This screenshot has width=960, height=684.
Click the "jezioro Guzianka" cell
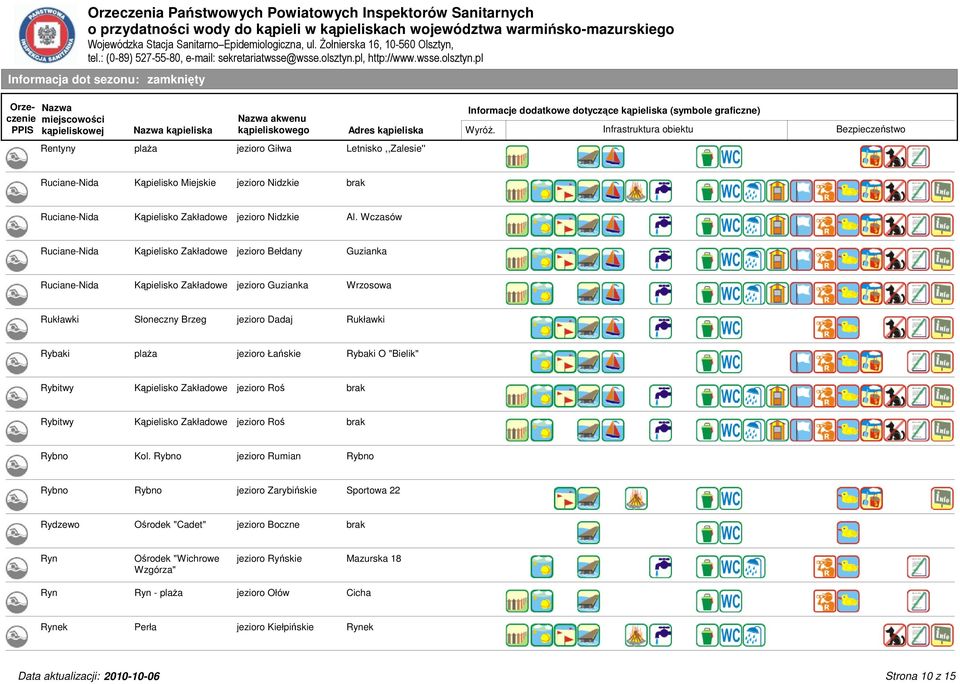(272, 285)
